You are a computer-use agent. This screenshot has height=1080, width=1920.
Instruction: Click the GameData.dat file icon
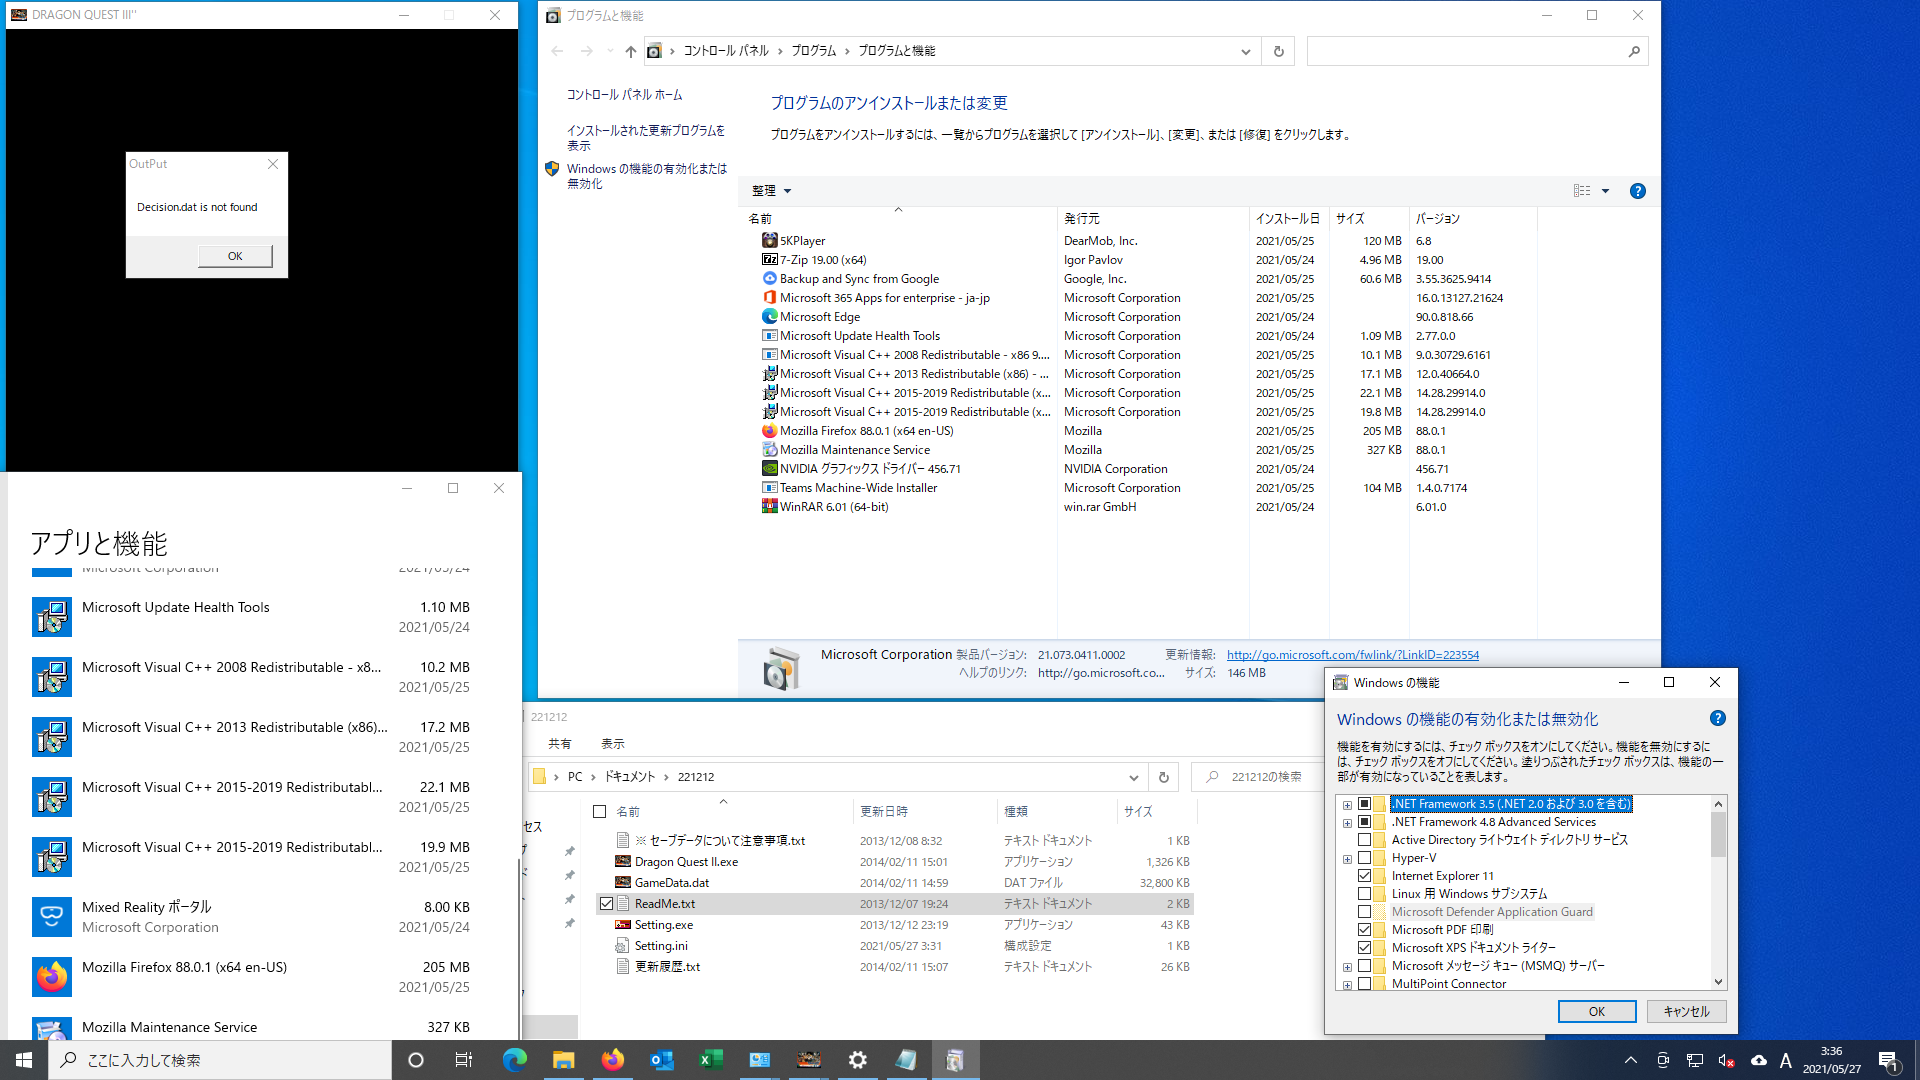tap(623, 883)
